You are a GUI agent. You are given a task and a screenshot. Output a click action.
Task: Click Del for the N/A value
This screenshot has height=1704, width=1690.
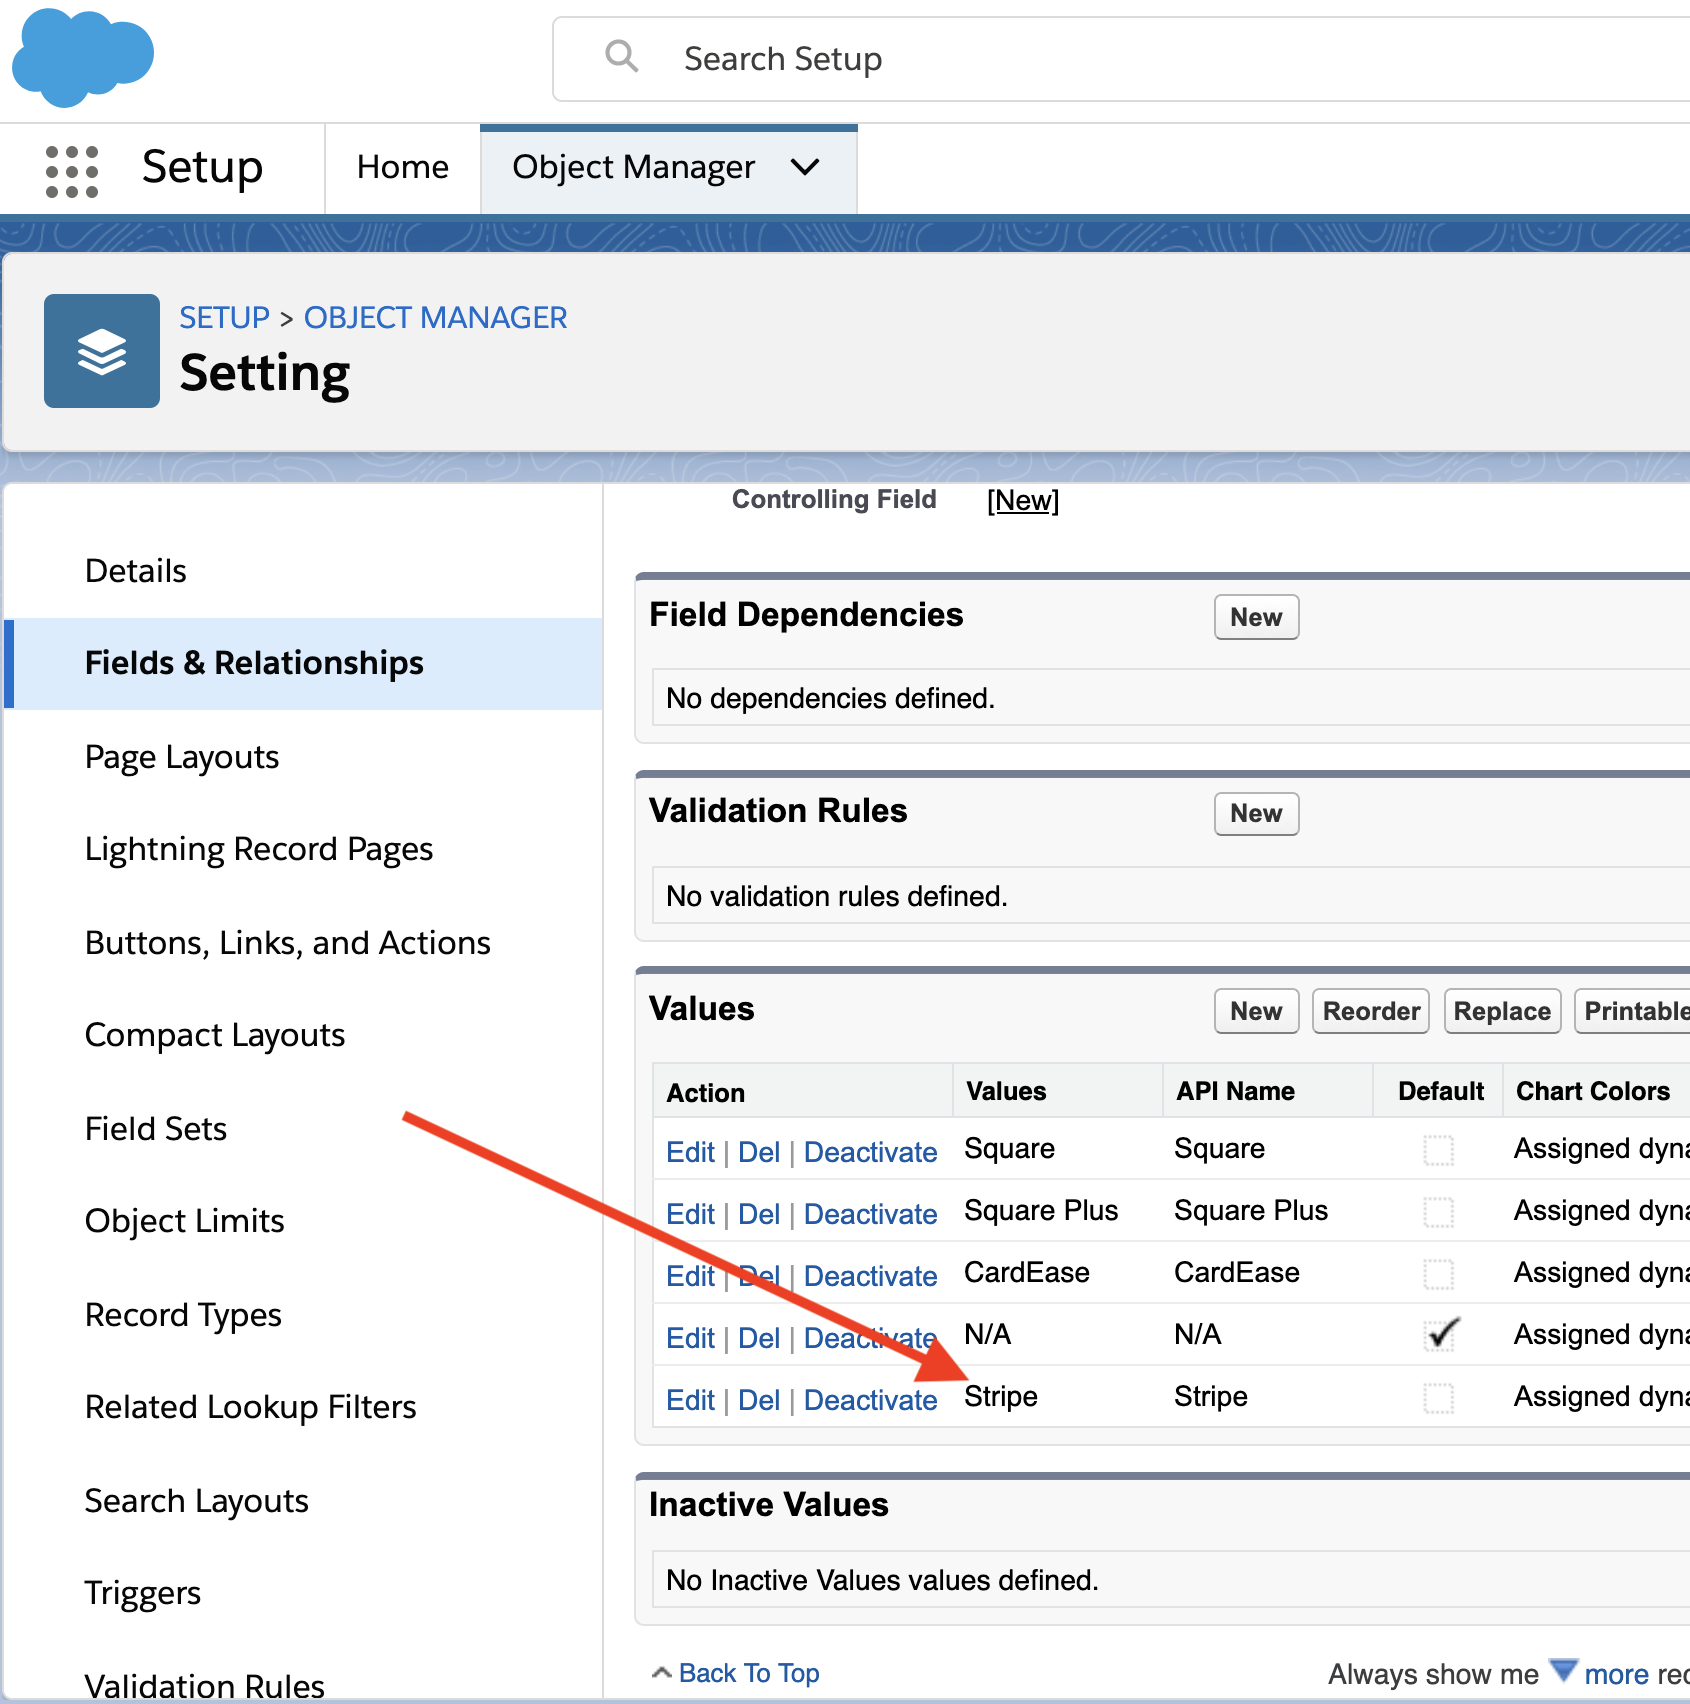pyautogui.click(x=759, y=1338)
